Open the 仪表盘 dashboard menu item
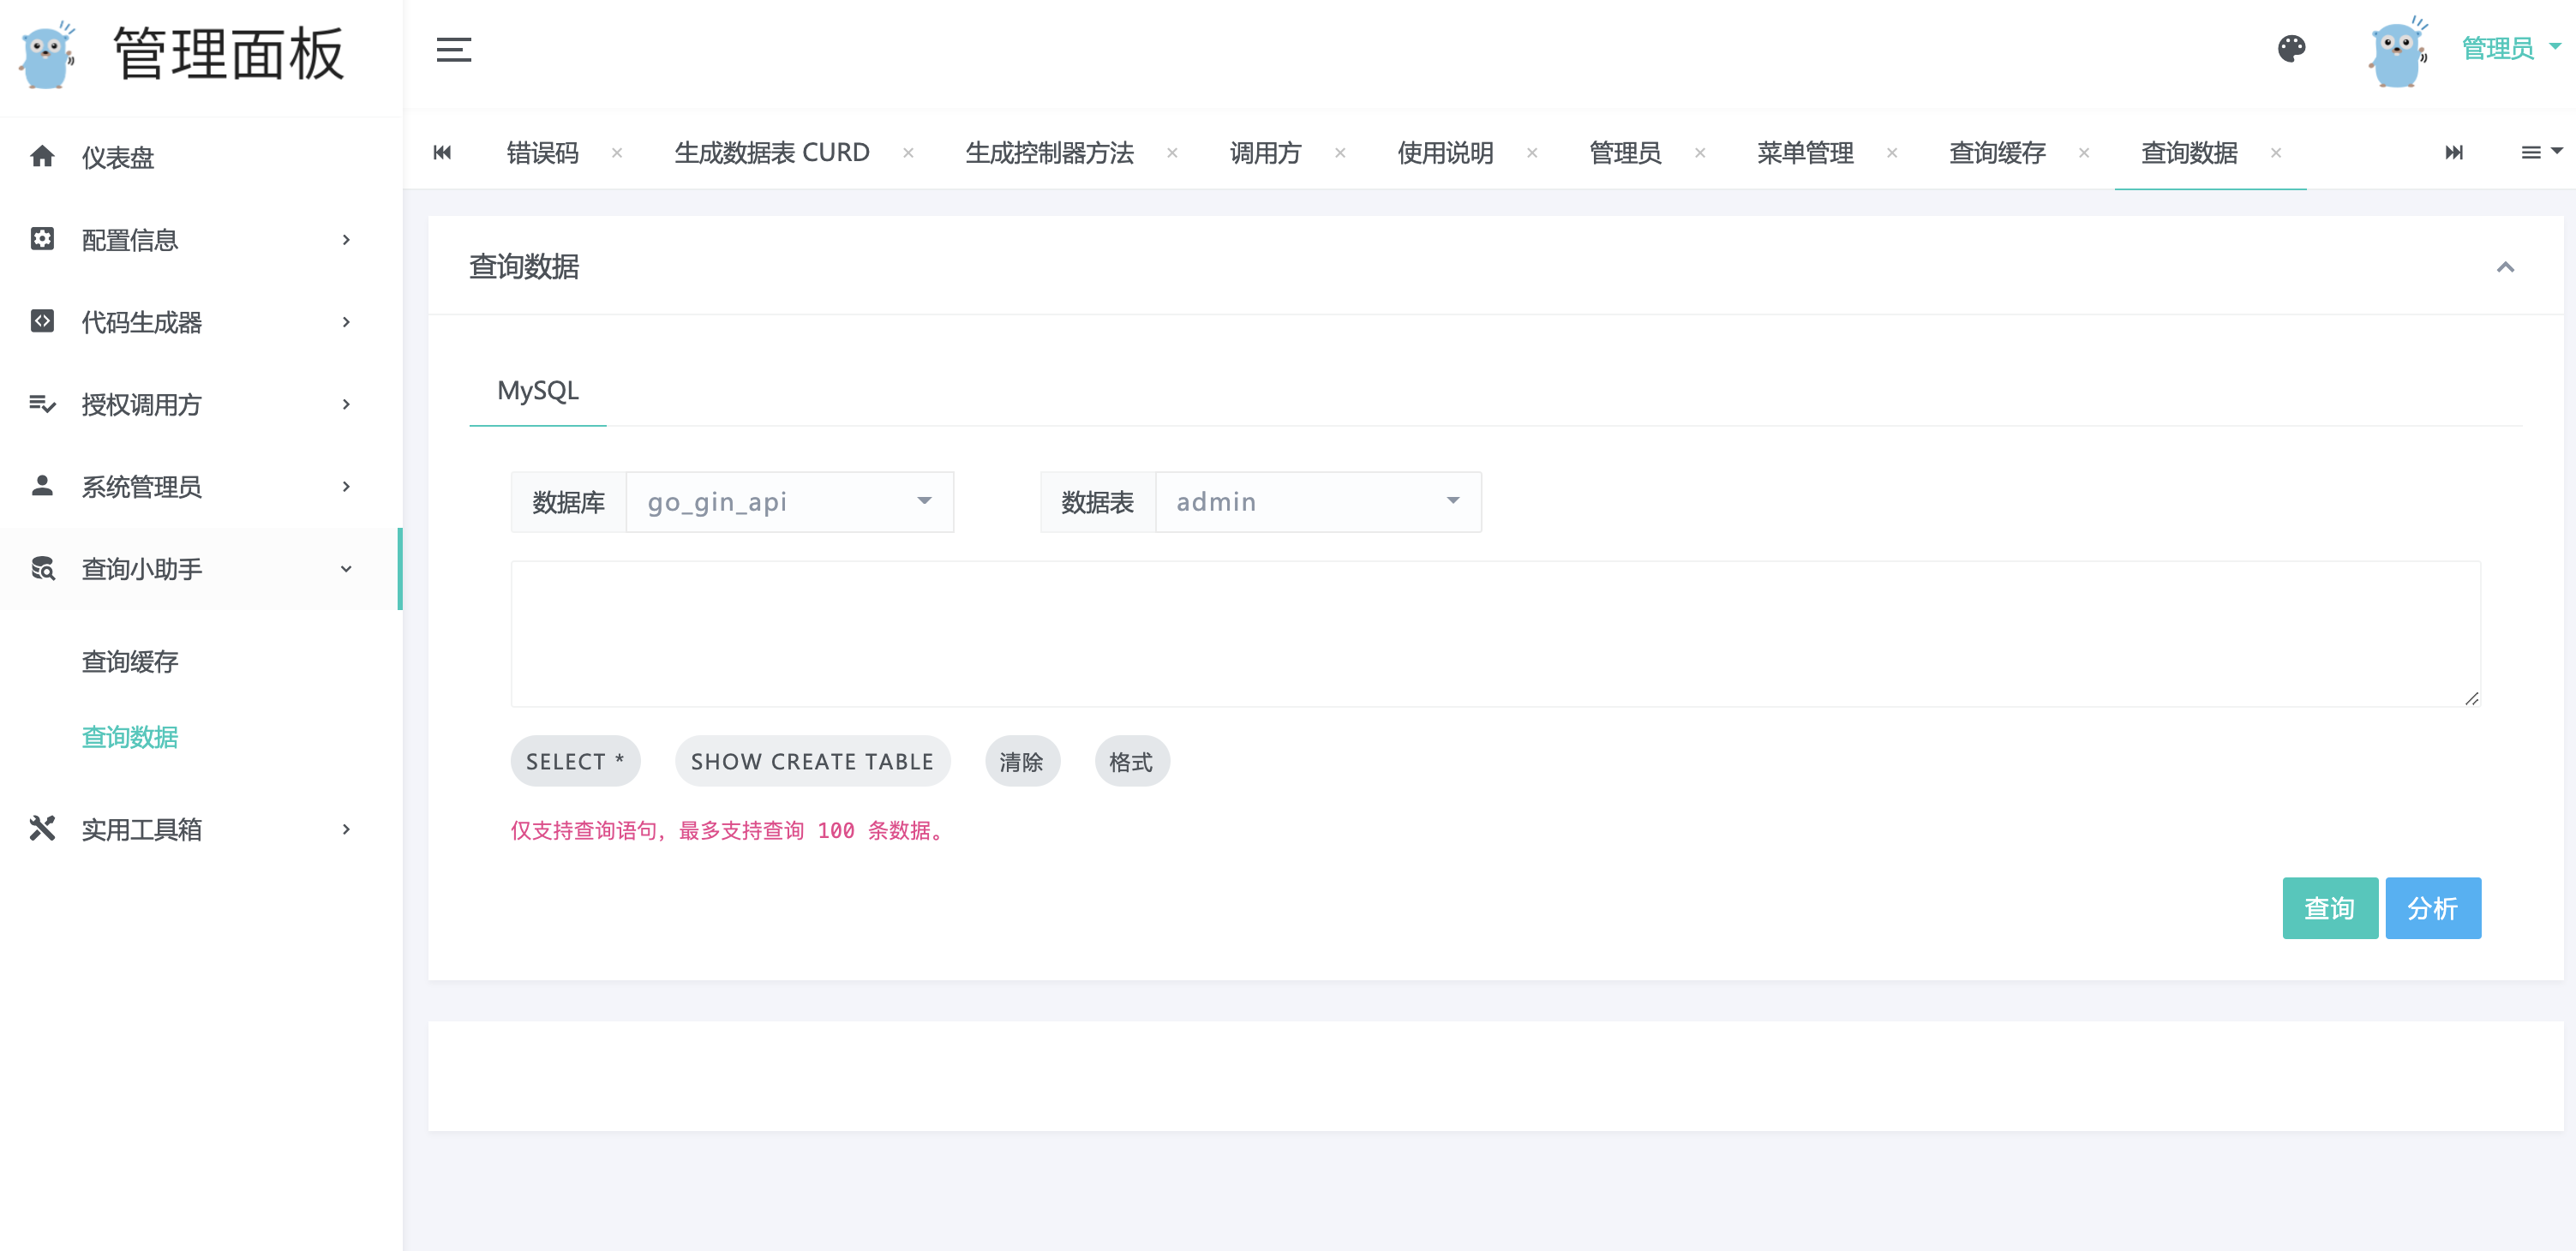 pyautogui.click(x=200, y=157)
